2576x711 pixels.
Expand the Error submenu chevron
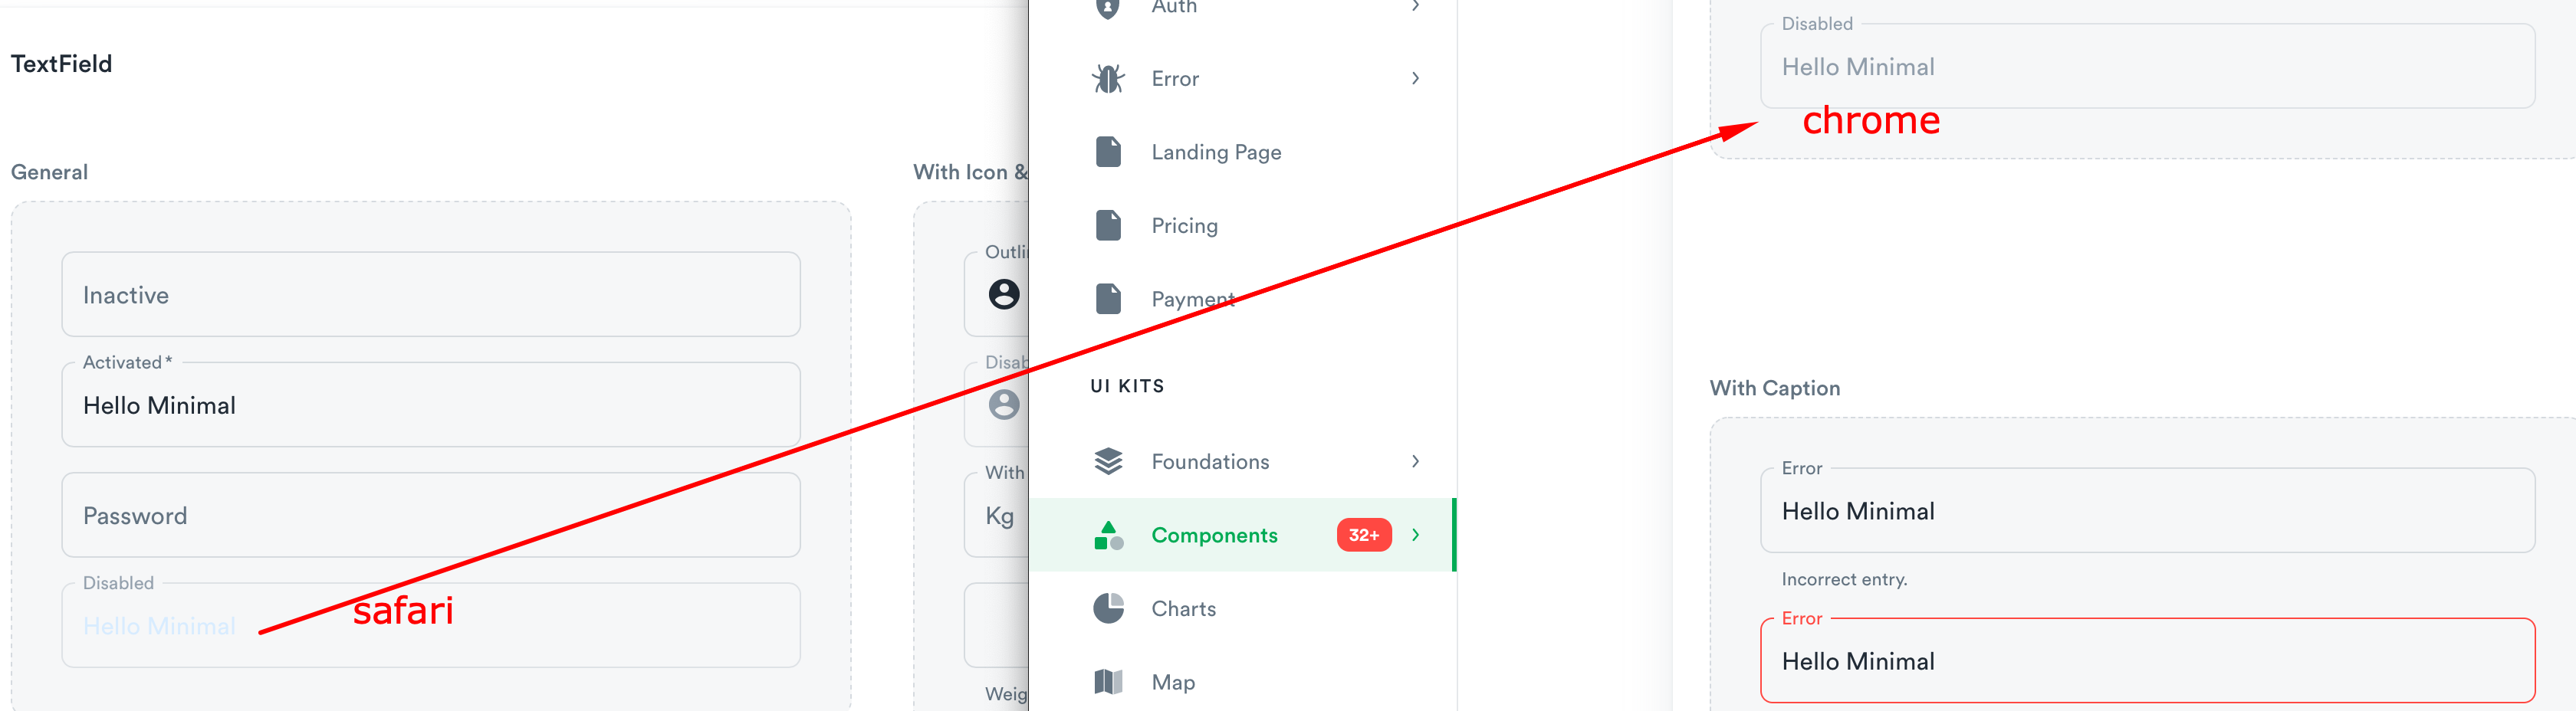pos(1416,78)
